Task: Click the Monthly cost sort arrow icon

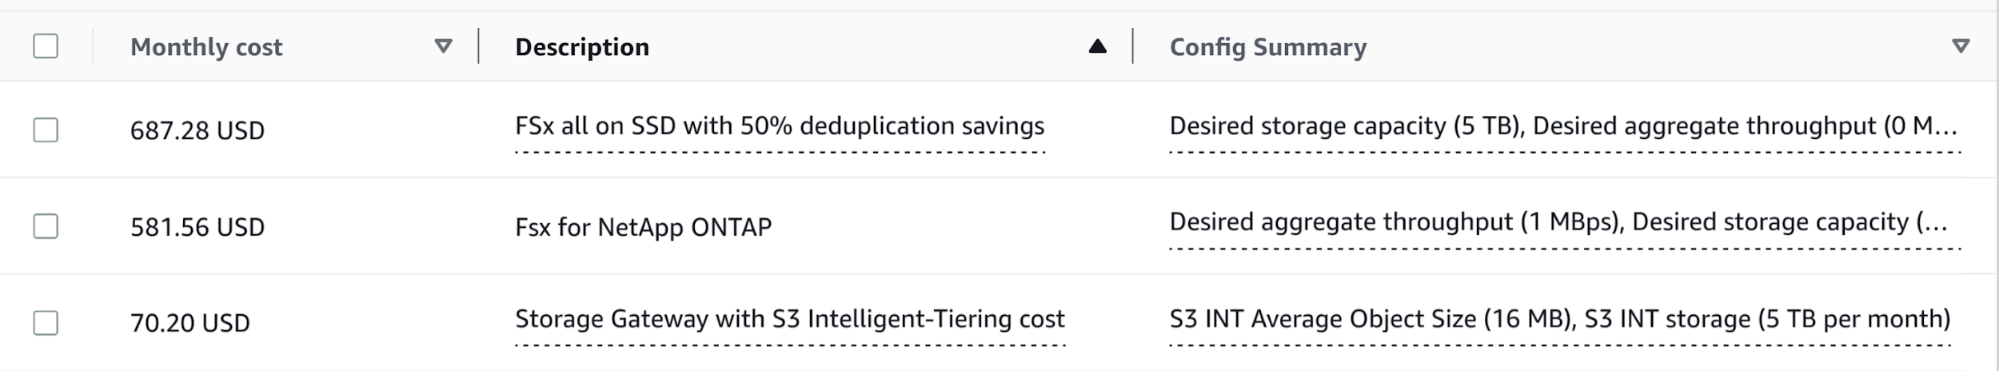Action: click(443, 47)
